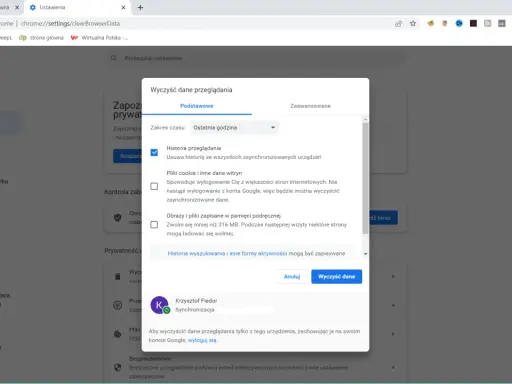Click the dialog scrollbar down arrow
This screenshot has width=512, height=384.
click(x=365, y=254)
